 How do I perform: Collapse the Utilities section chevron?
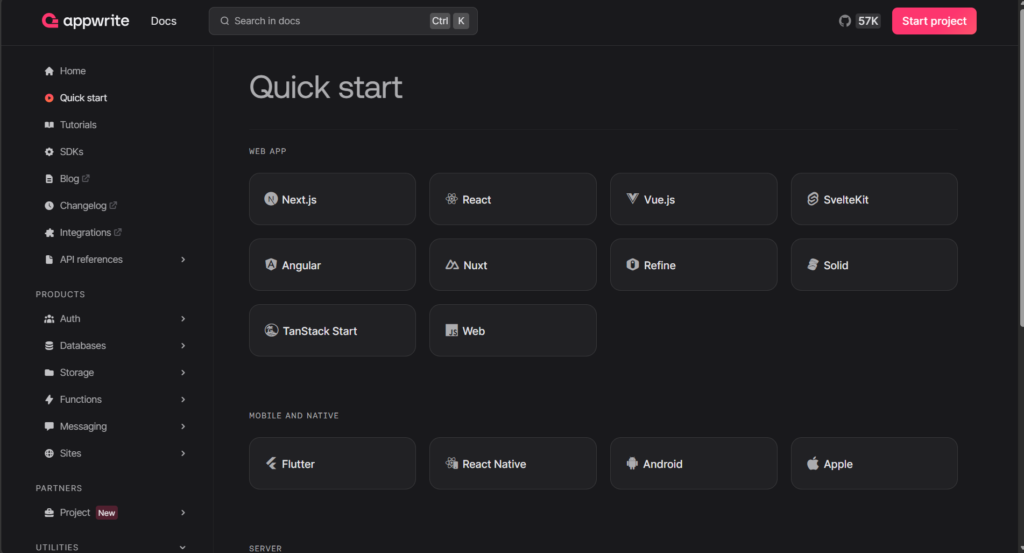[183, 547]
